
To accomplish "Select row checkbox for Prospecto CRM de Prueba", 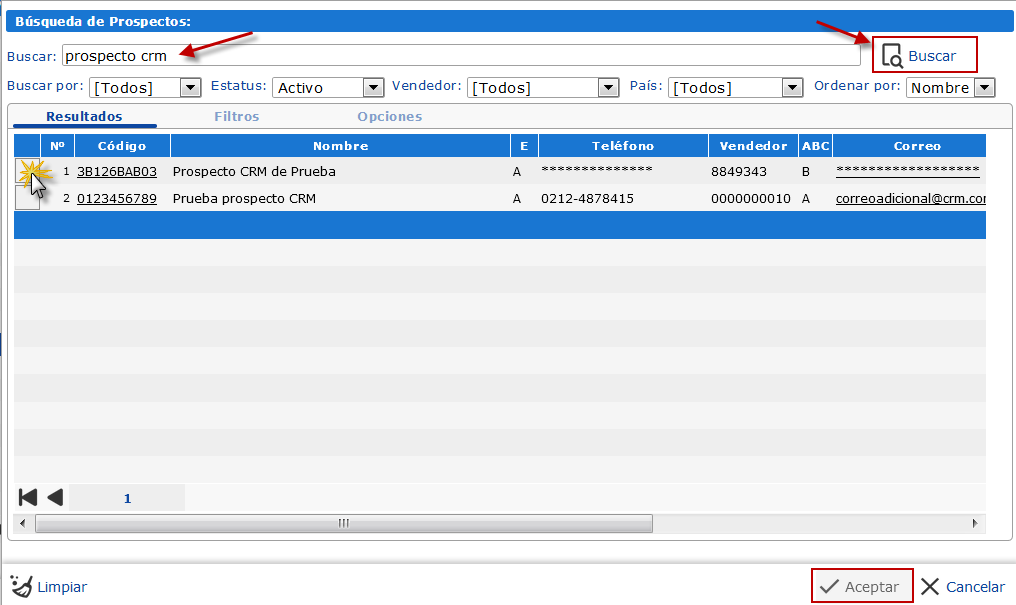I will click(27, 171).
